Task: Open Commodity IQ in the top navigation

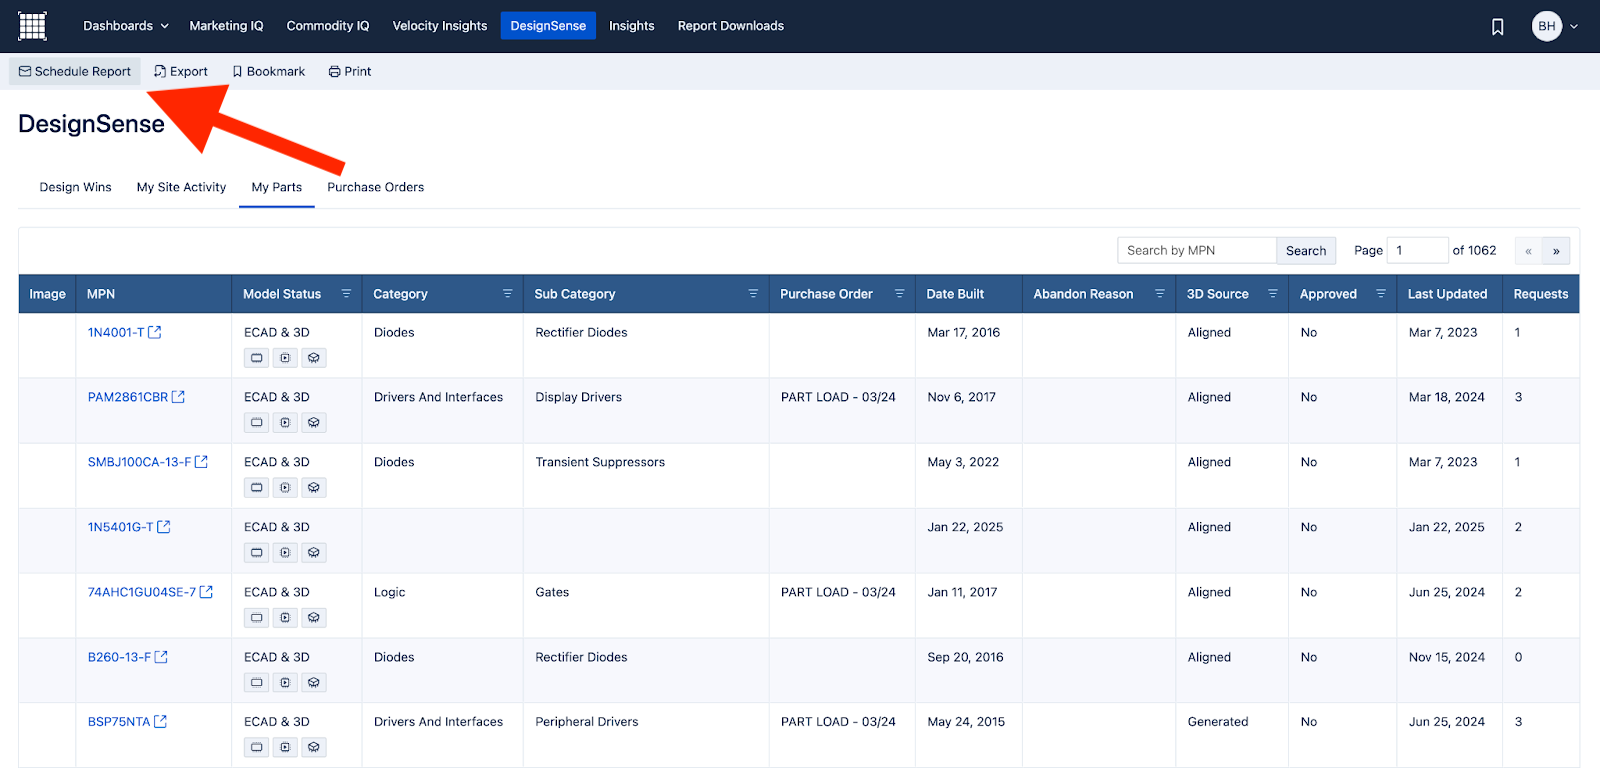Action: click(328, 26)
